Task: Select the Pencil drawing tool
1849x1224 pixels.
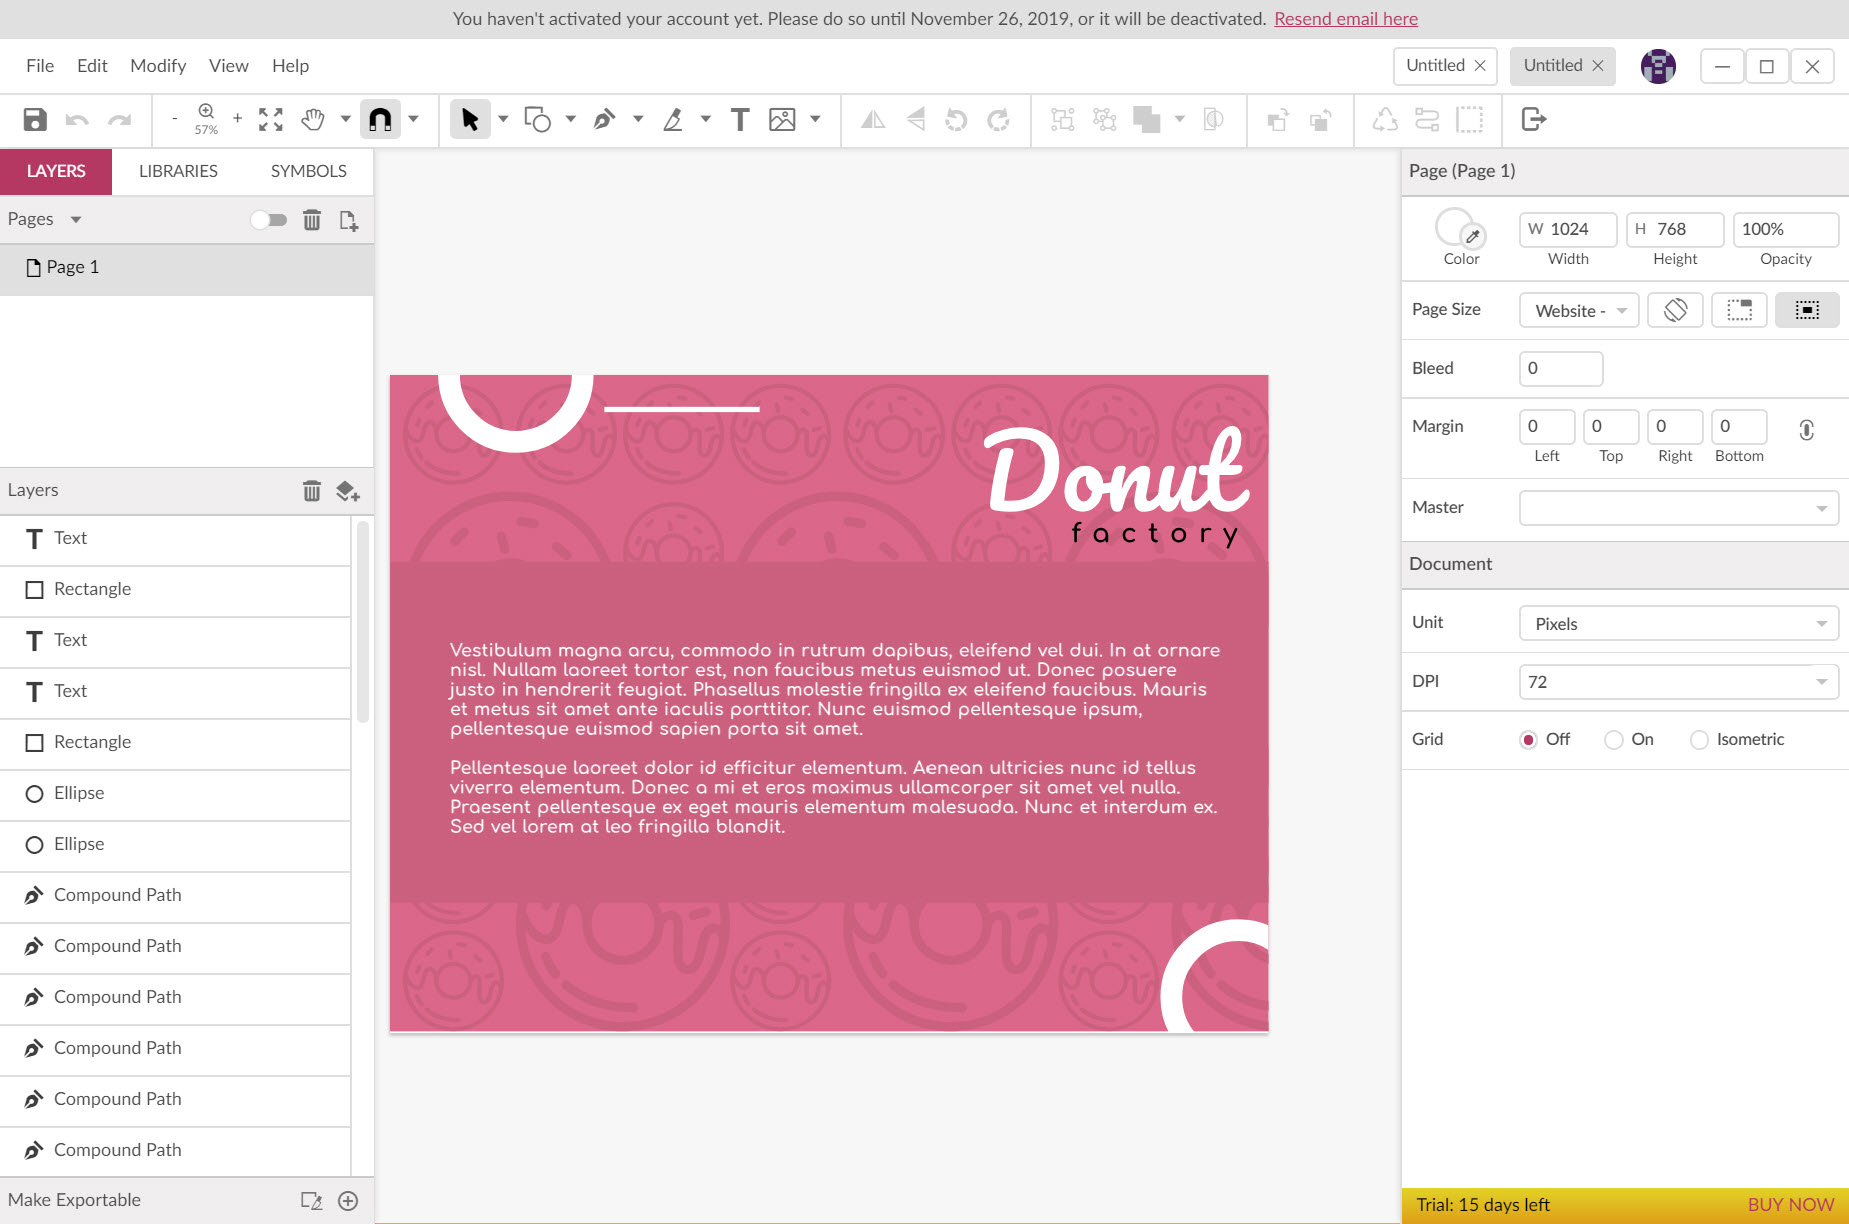Action: point(673,120)
